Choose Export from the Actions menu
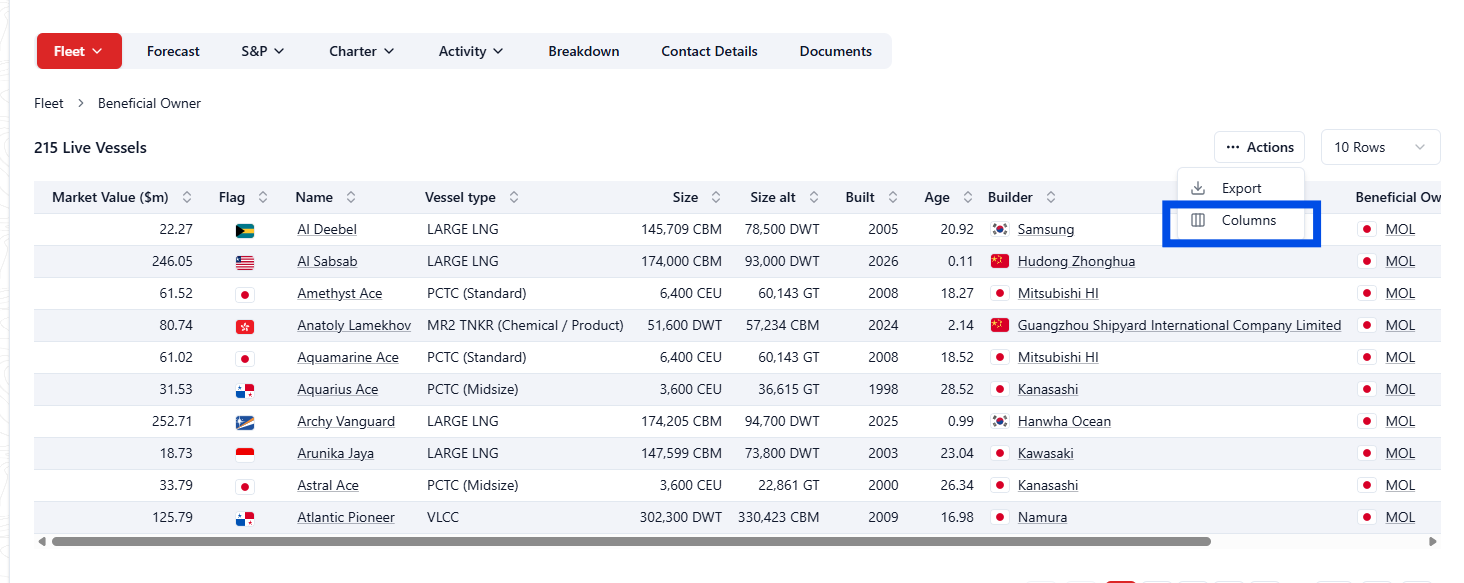1464x583 pixels. 1241,188
